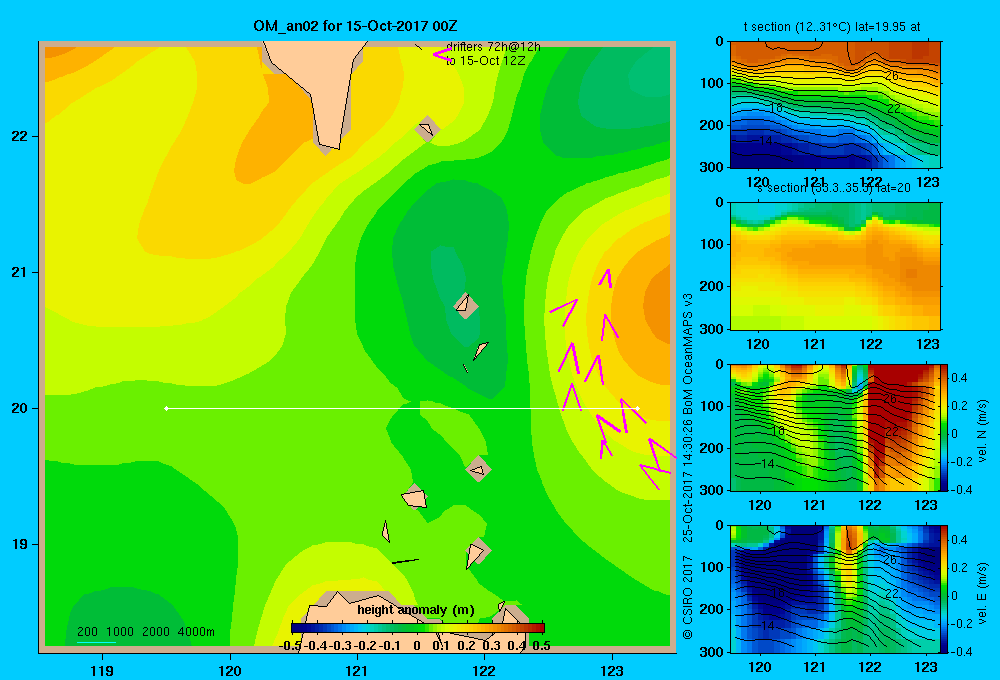The height and width of the screenshot is (680, 1000).
Task: Click longitude 123 under the vel. E section
Action: [x=926, y=667]
